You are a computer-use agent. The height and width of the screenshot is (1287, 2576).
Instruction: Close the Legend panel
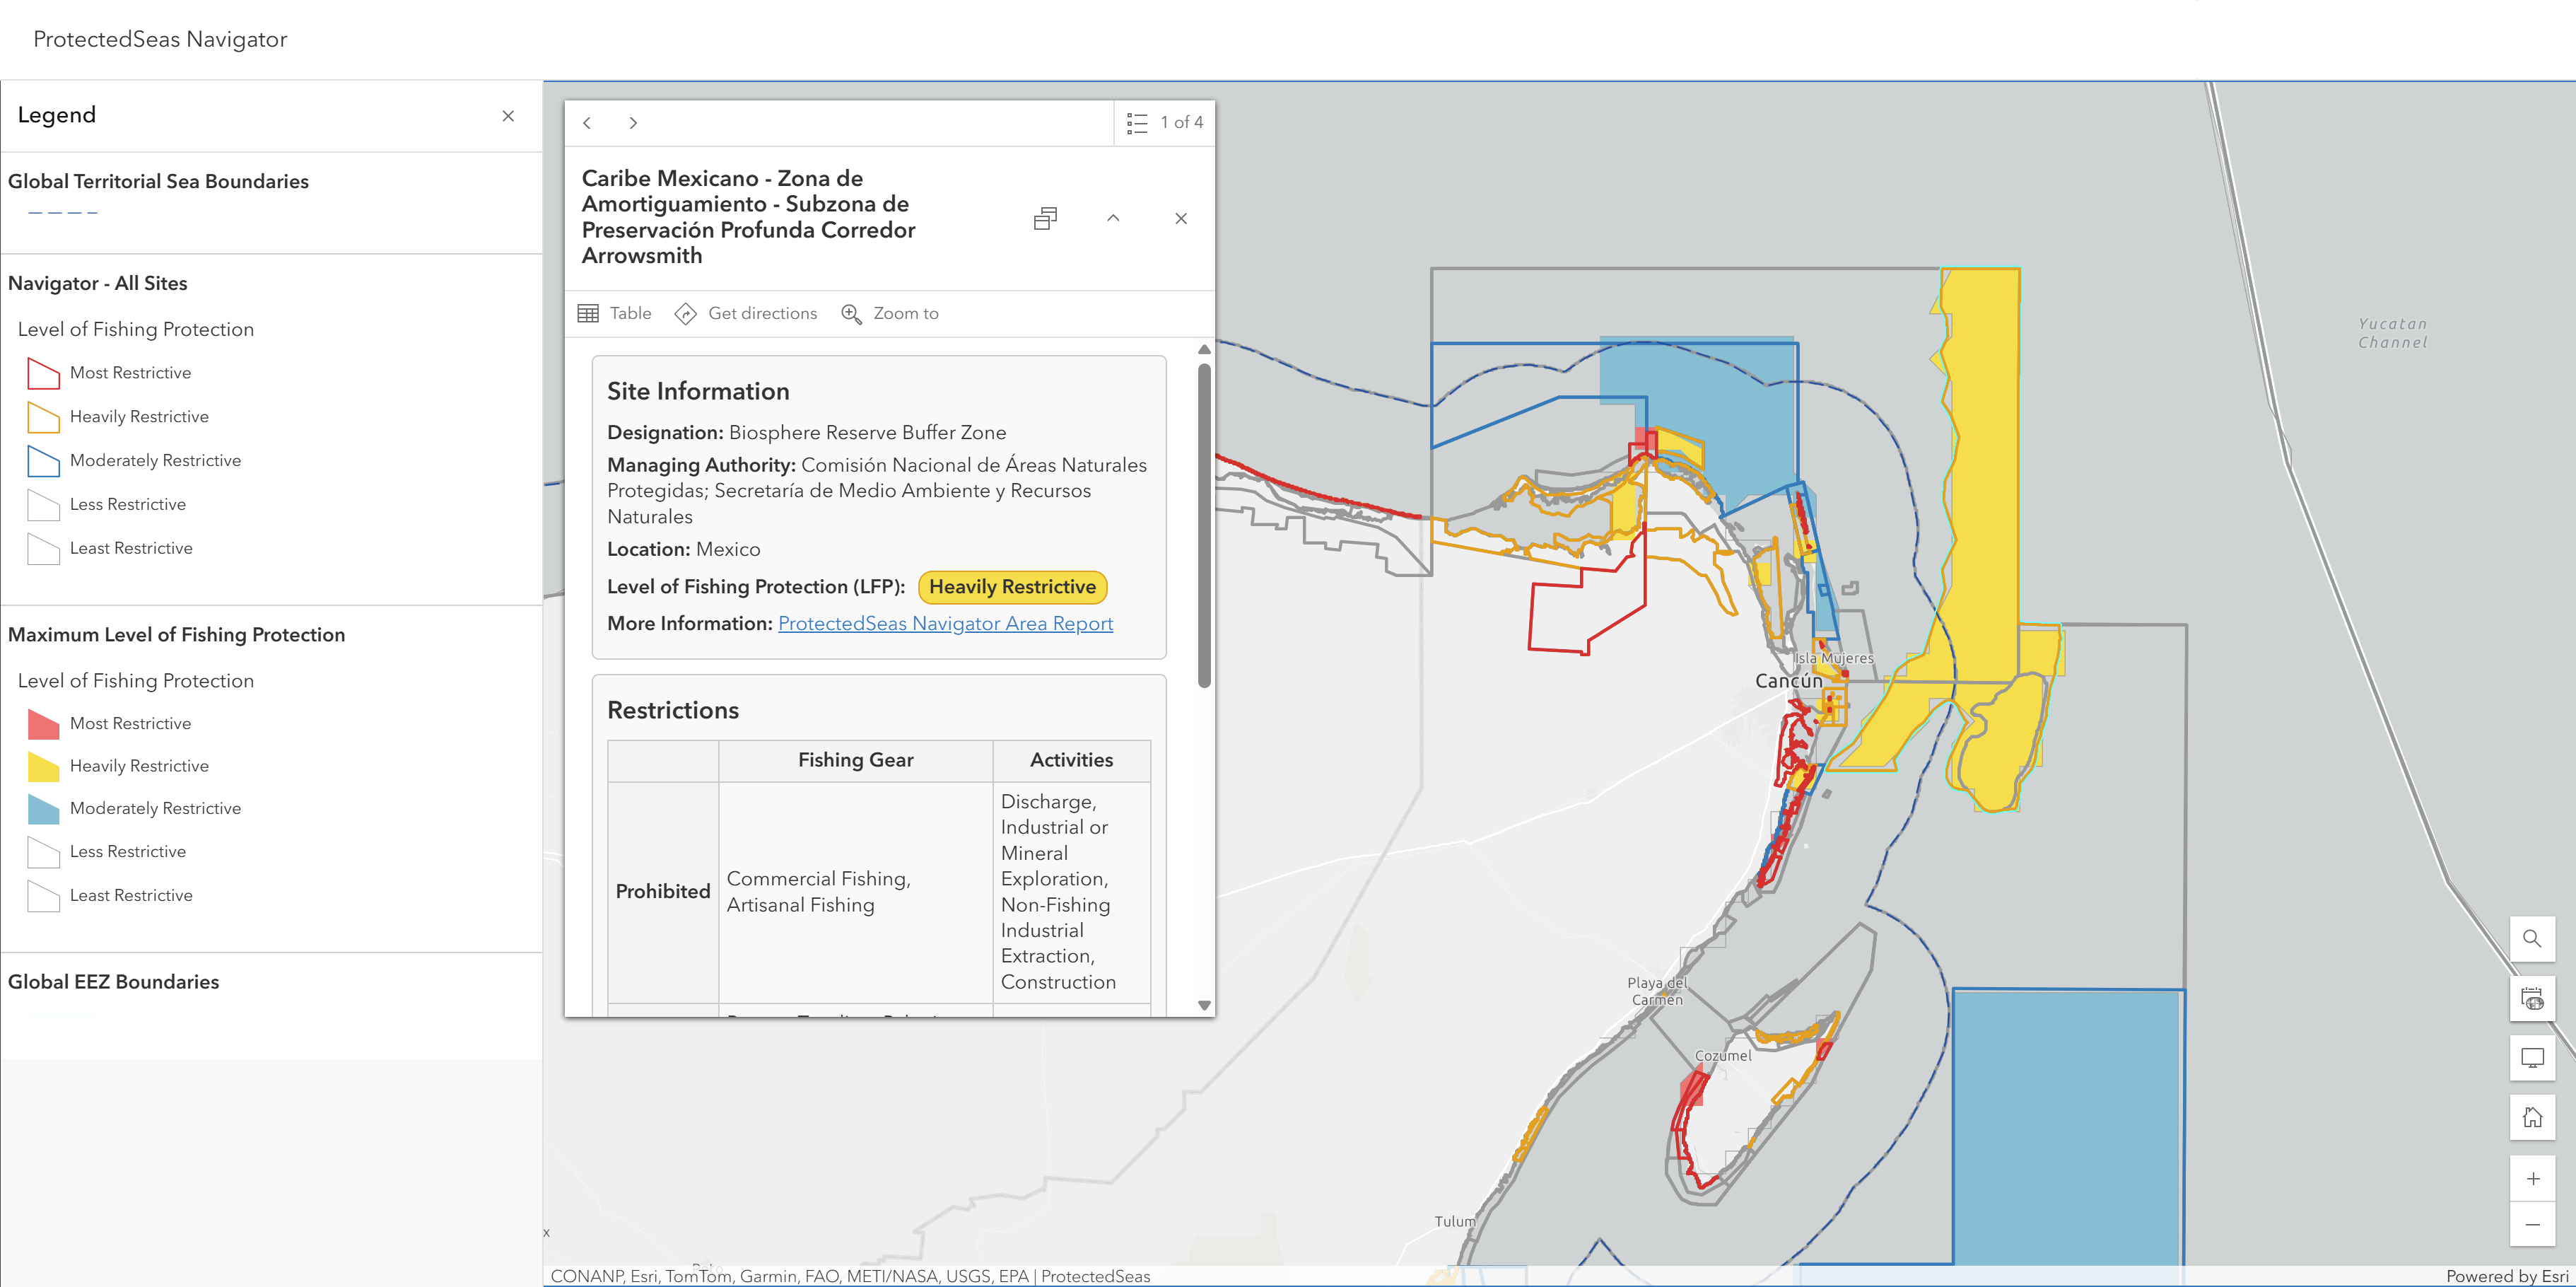click(508, 116)
